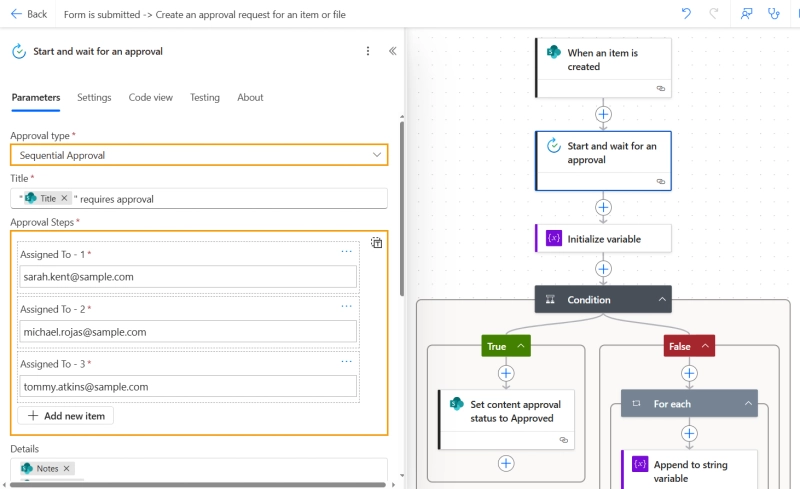Open the Flow checker stethoscope icon
This screenshot has height=489, width=800.
click(x=773, y=14)
